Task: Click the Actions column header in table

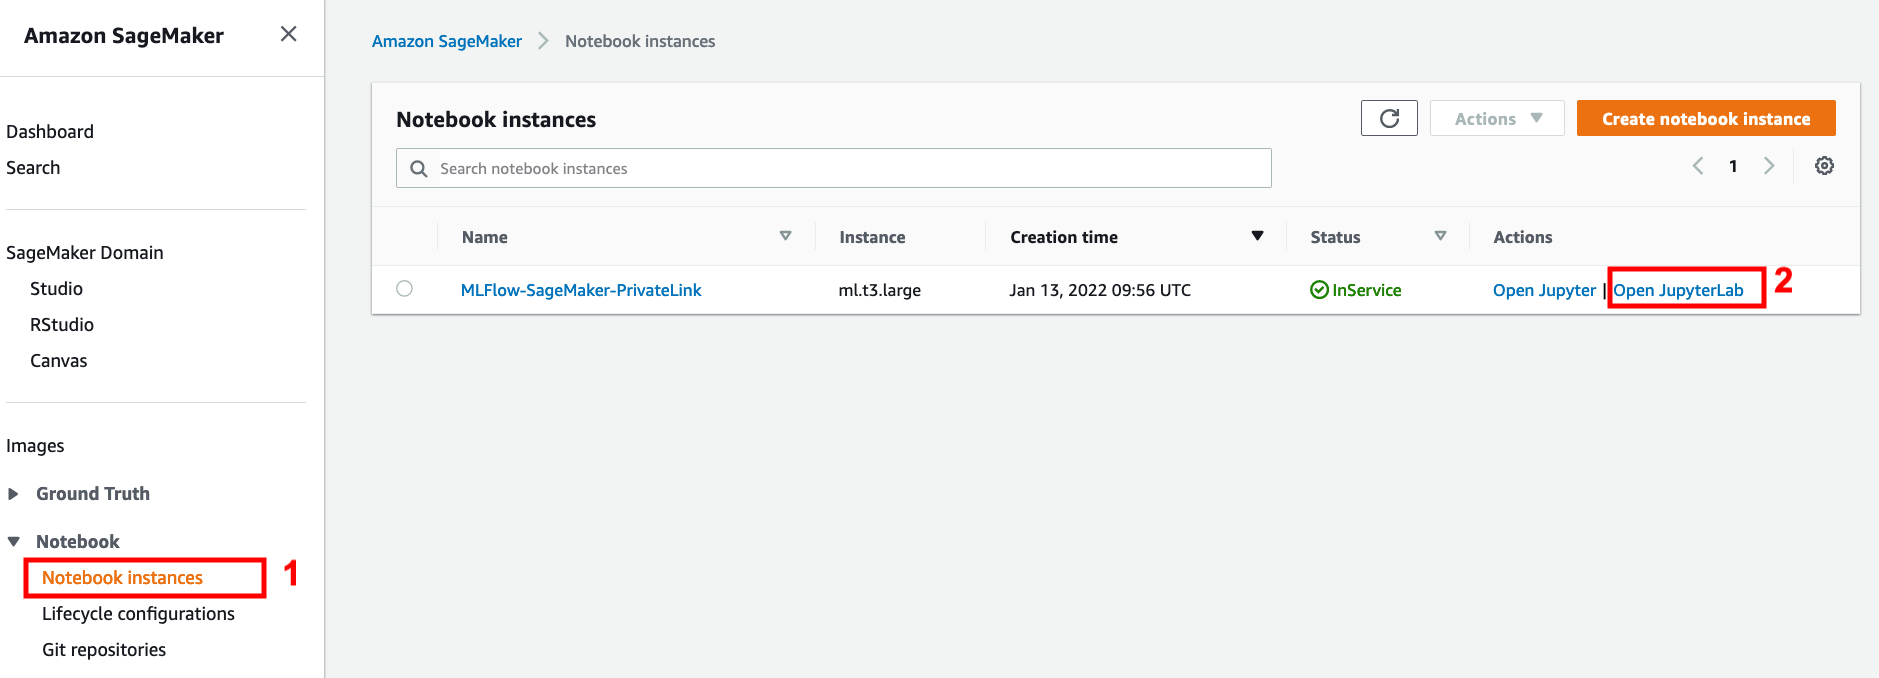Action: (1523, 237)
